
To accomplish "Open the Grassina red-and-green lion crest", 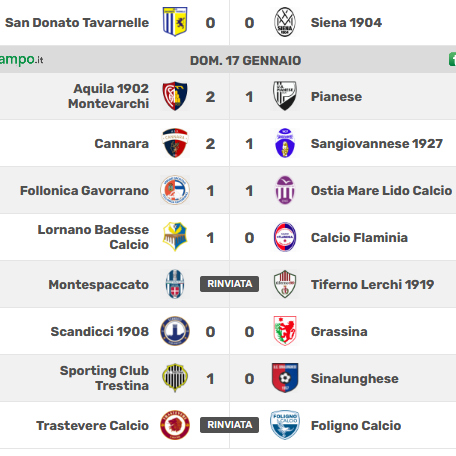I will click(x=285, y=331).
